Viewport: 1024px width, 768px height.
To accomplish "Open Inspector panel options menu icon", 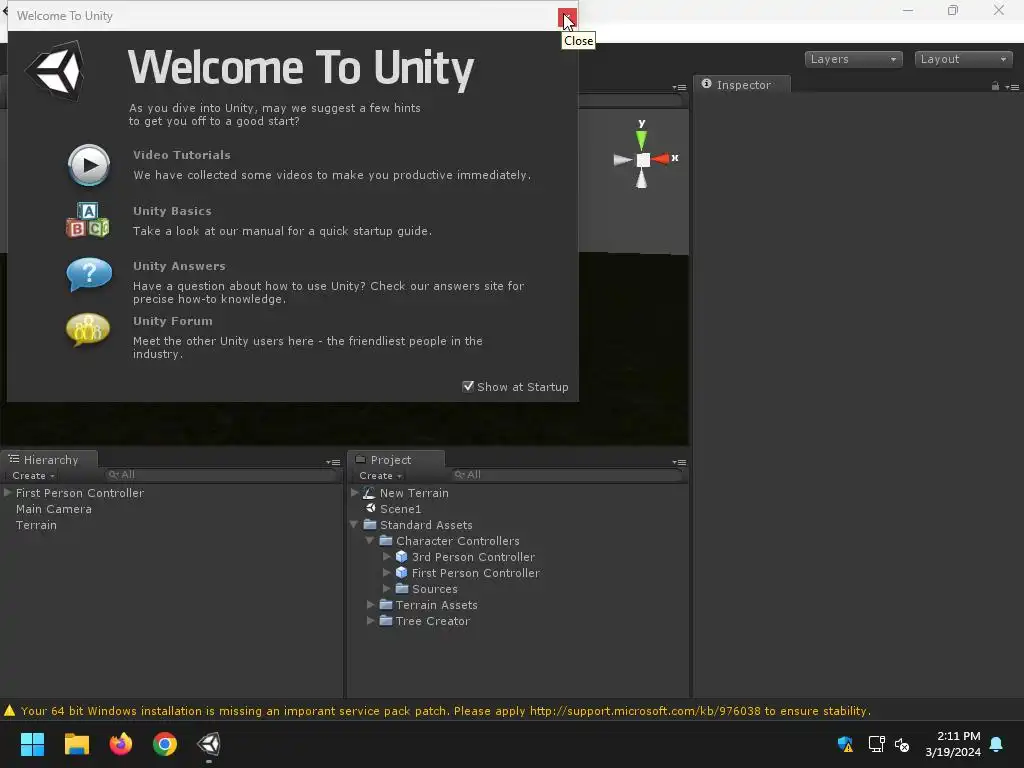I will coord(1012,87).
